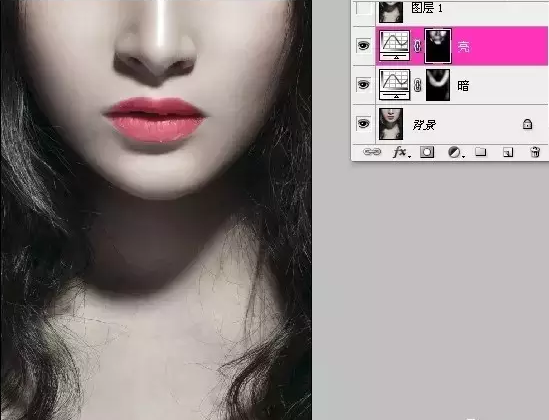Click the link layers chain icon
This screenshot has height=420, width=549.
(x=372, y=152)
